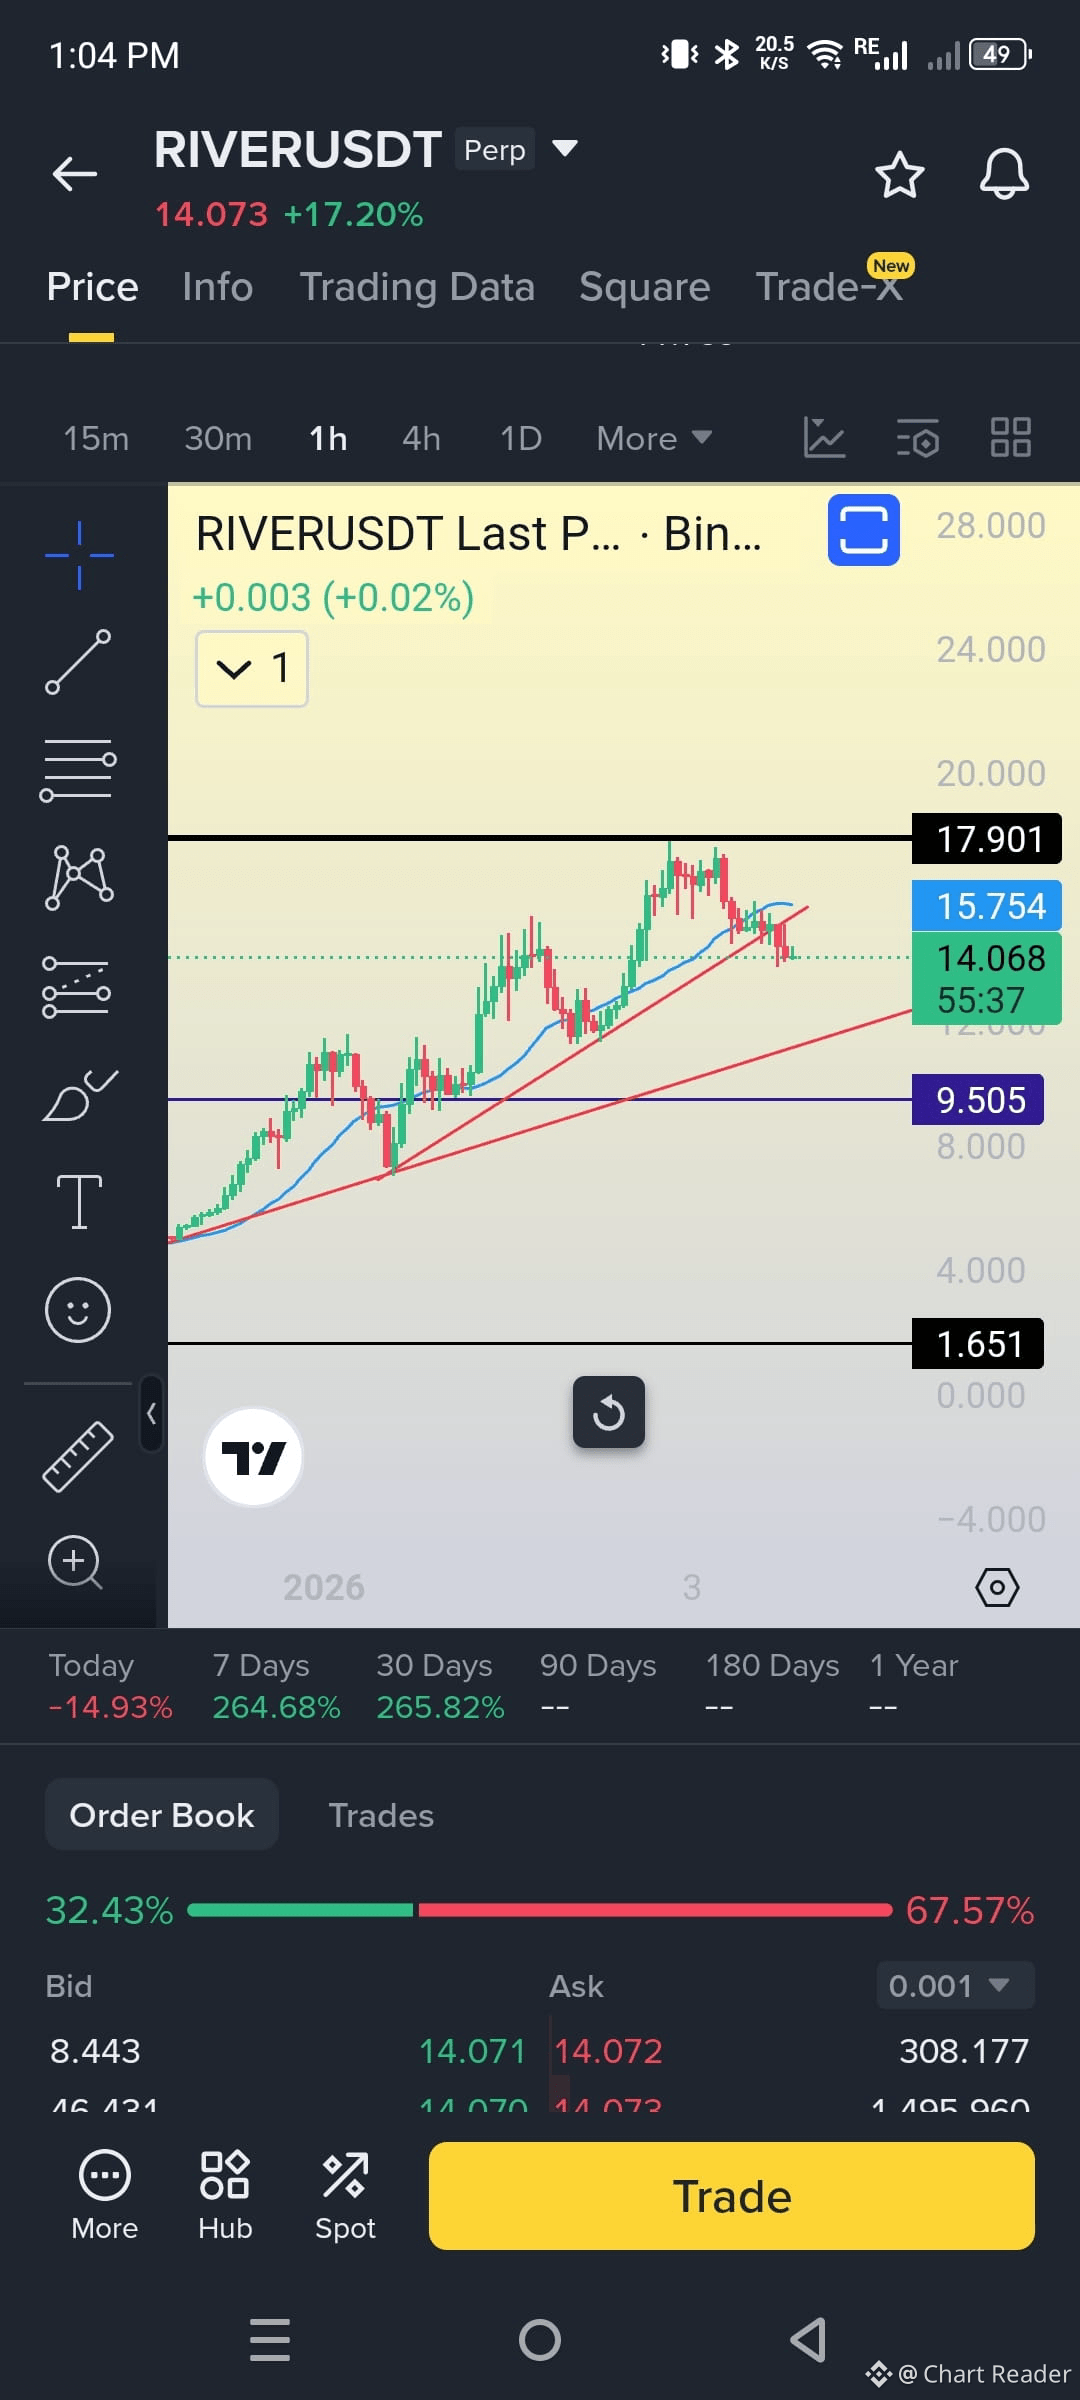Switch to the Info tab
Viewport: 1080px width, 2400px height.
(x=218, y=287)
